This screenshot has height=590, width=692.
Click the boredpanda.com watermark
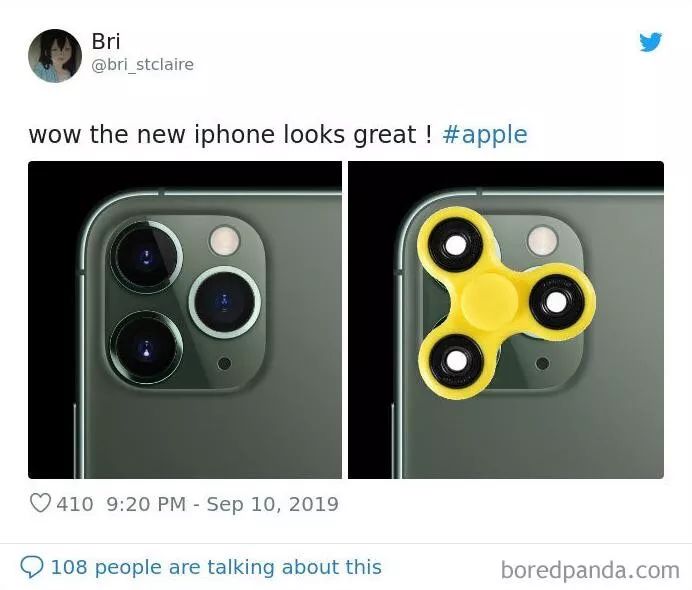[590, 570]
